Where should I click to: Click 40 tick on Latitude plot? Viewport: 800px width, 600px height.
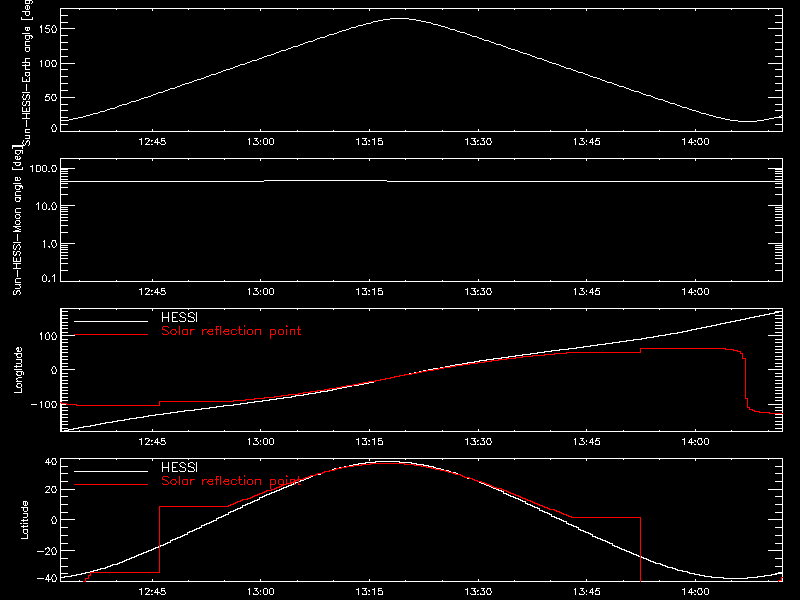(x=51, y=462)
